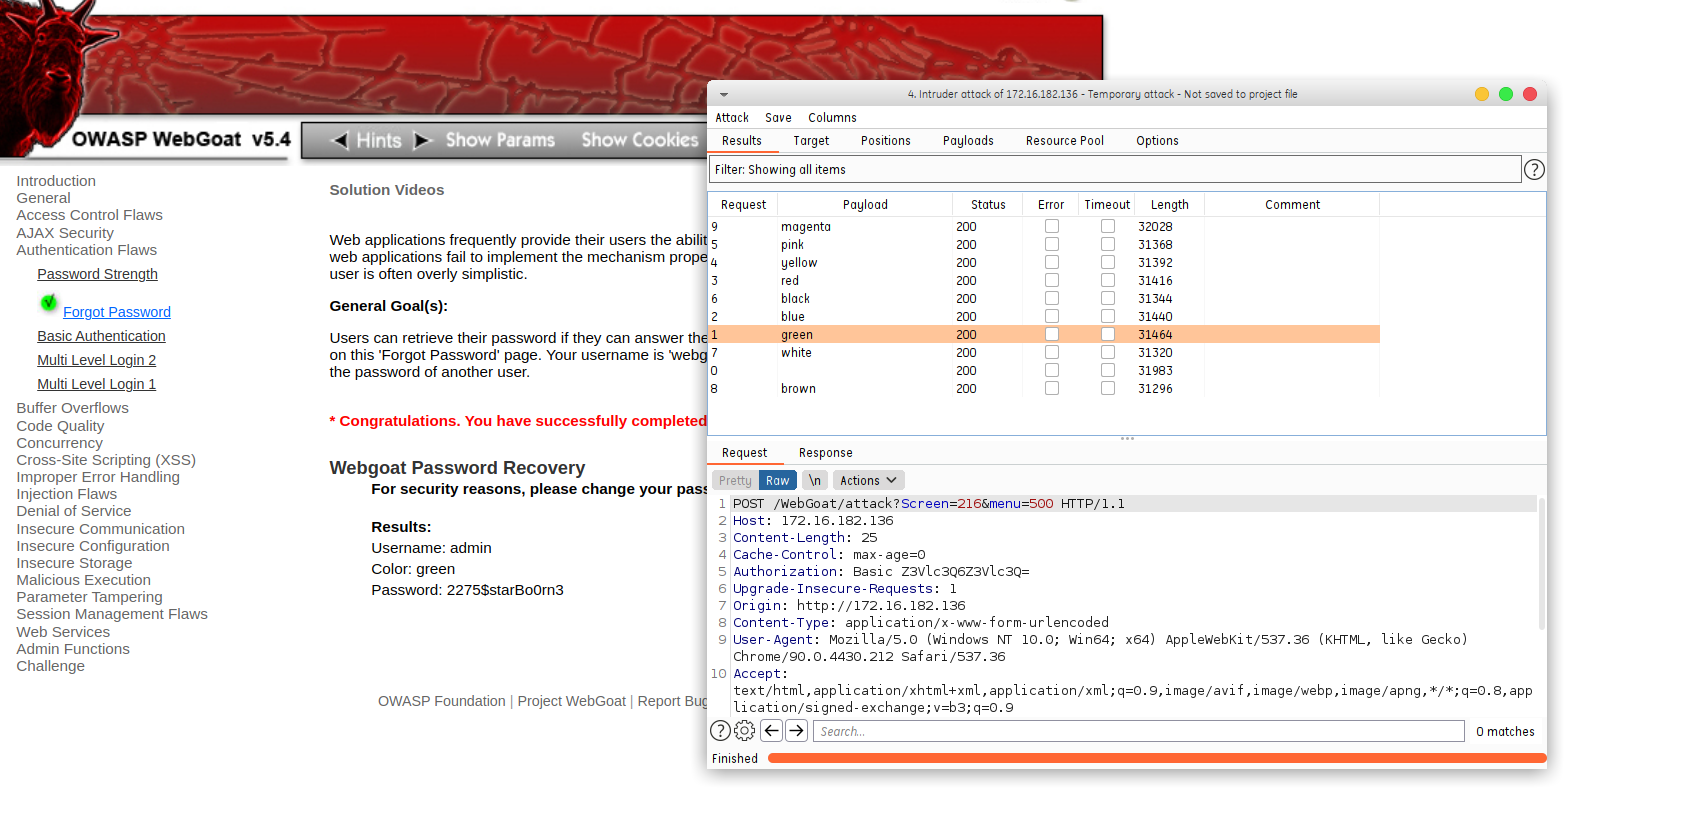The image size is (1681, 840).
Task: Click the length value 32028
Action: point(1155,227)
